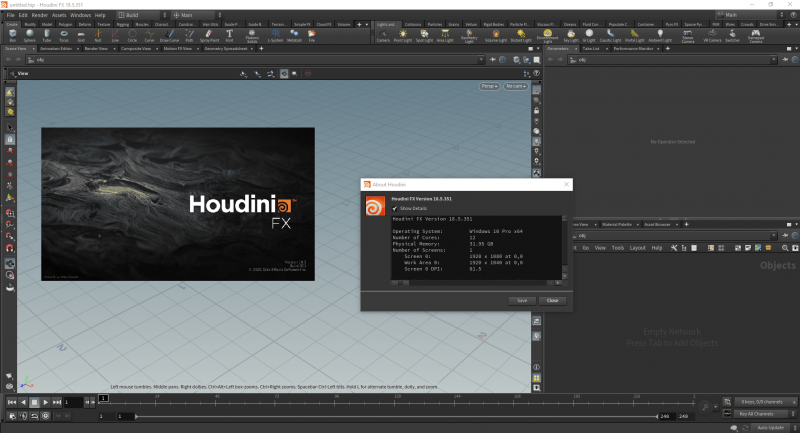Select the Null shelf tool

tap(98, 35)
